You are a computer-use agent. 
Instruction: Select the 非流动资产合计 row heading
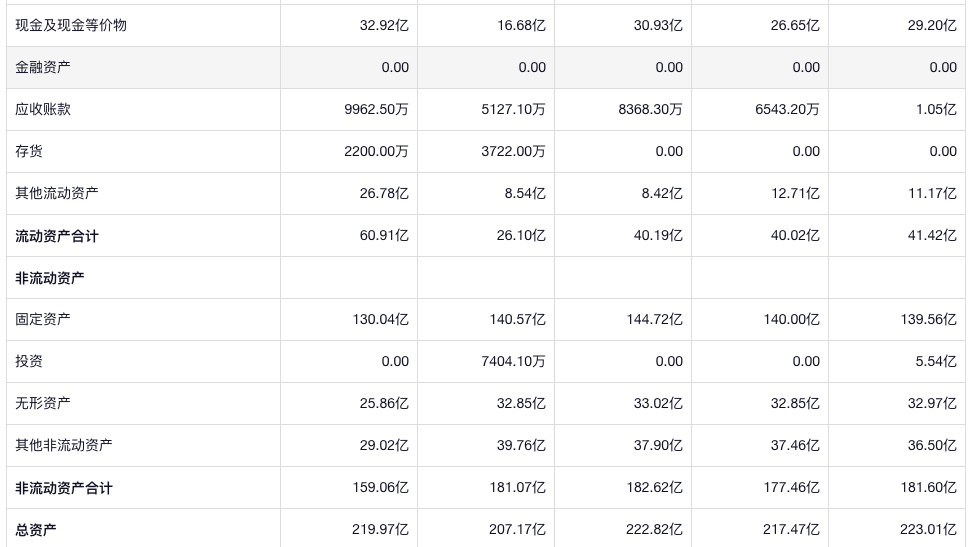click(x=64, y=488)
